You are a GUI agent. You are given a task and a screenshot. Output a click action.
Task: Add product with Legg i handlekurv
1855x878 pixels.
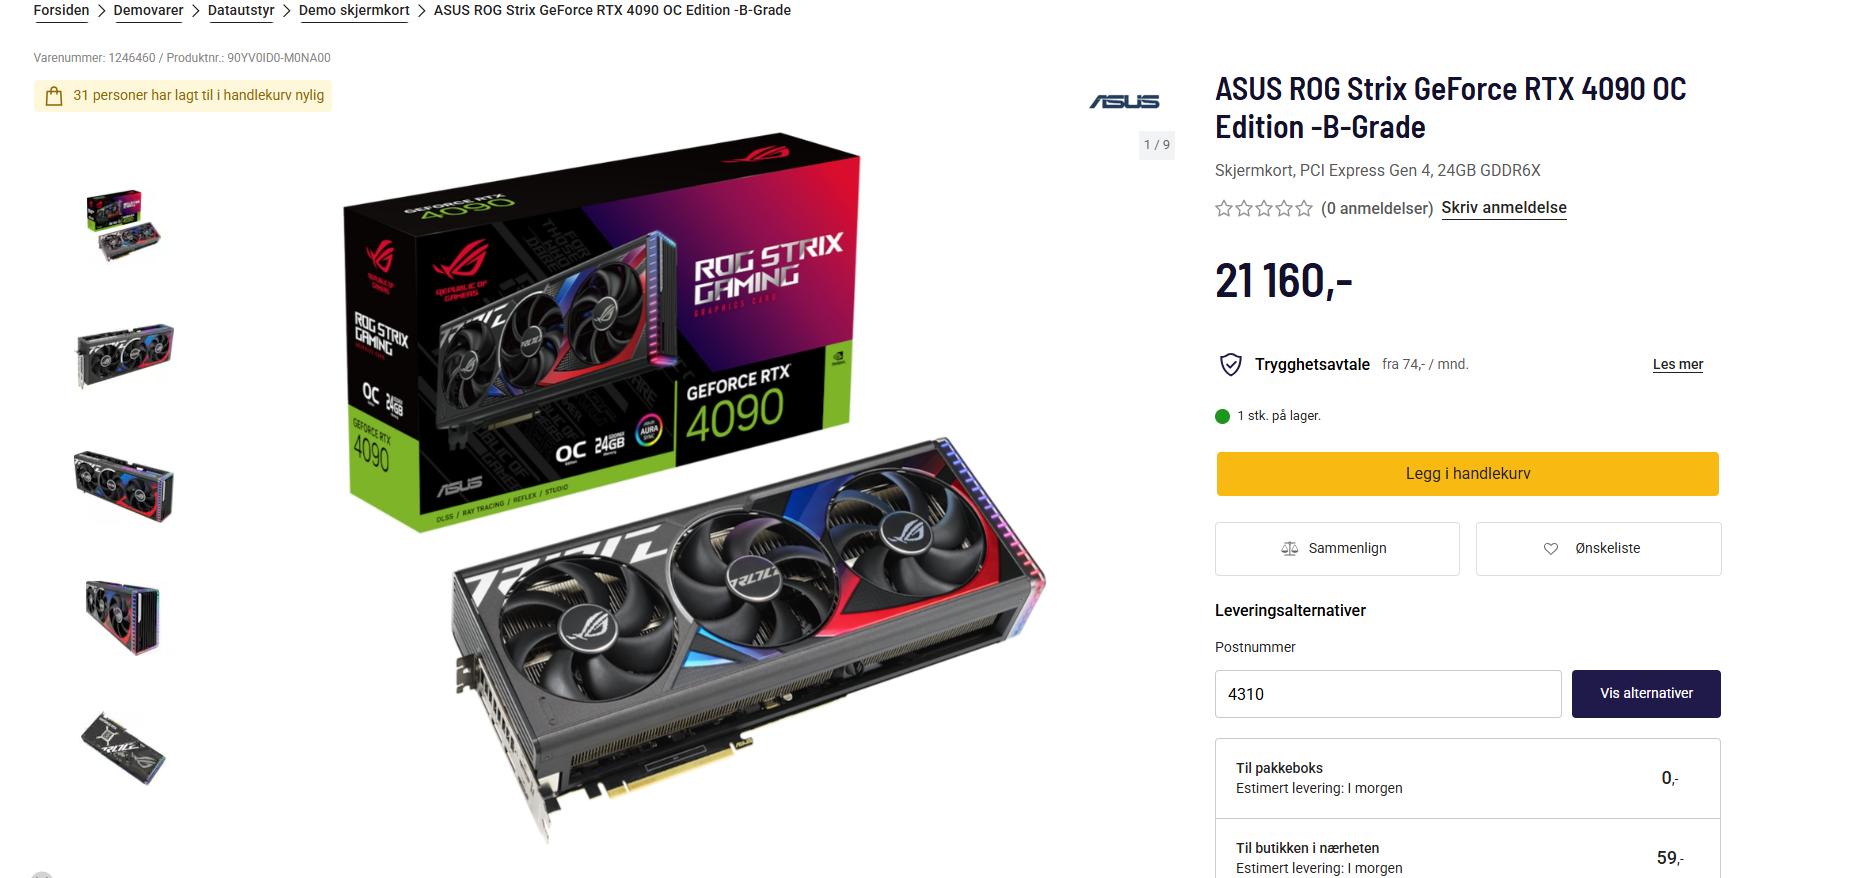click(x=1468, y=474)
